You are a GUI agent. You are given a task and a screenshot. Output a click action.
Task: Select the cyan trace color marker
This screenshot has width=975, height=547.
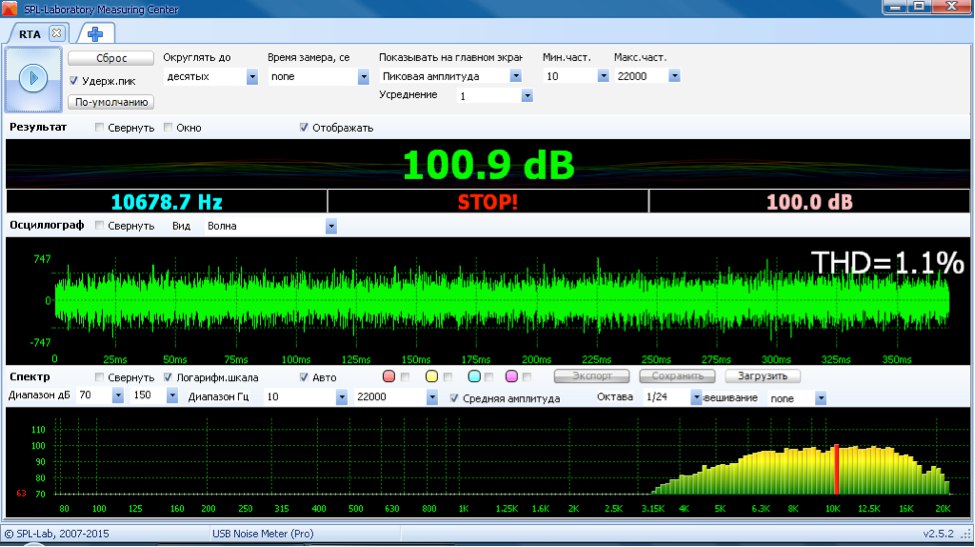pos(474,377)
